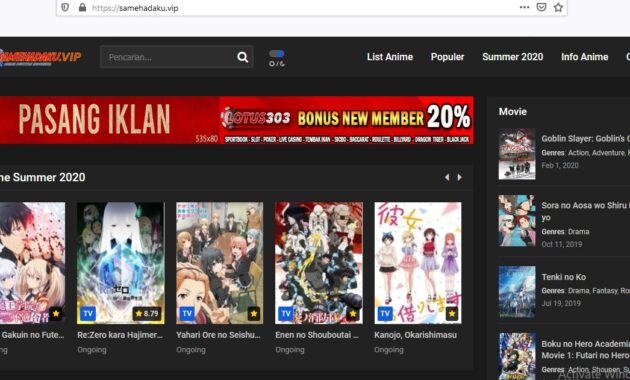The height and width of the screenshot is (380, 630).
Task: Open the Tenki no Ko movie title
Action: click(564, 277)
